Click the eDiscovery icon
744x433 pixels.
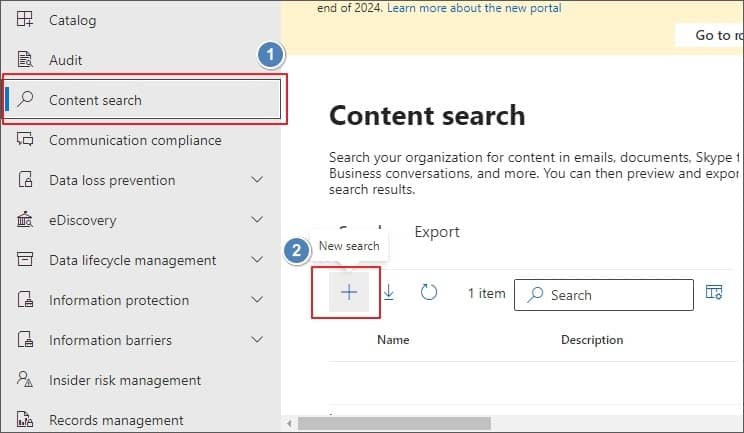[x=25, y=220]
